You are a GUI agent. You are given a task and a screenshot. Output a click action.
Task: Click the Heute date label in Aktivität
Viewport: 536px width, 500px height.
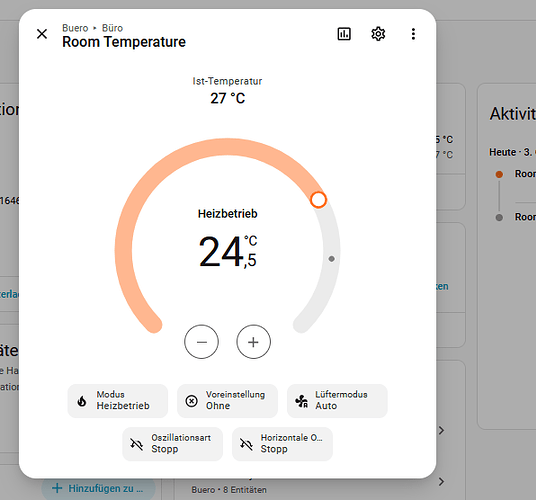click(x=512, y=152)
